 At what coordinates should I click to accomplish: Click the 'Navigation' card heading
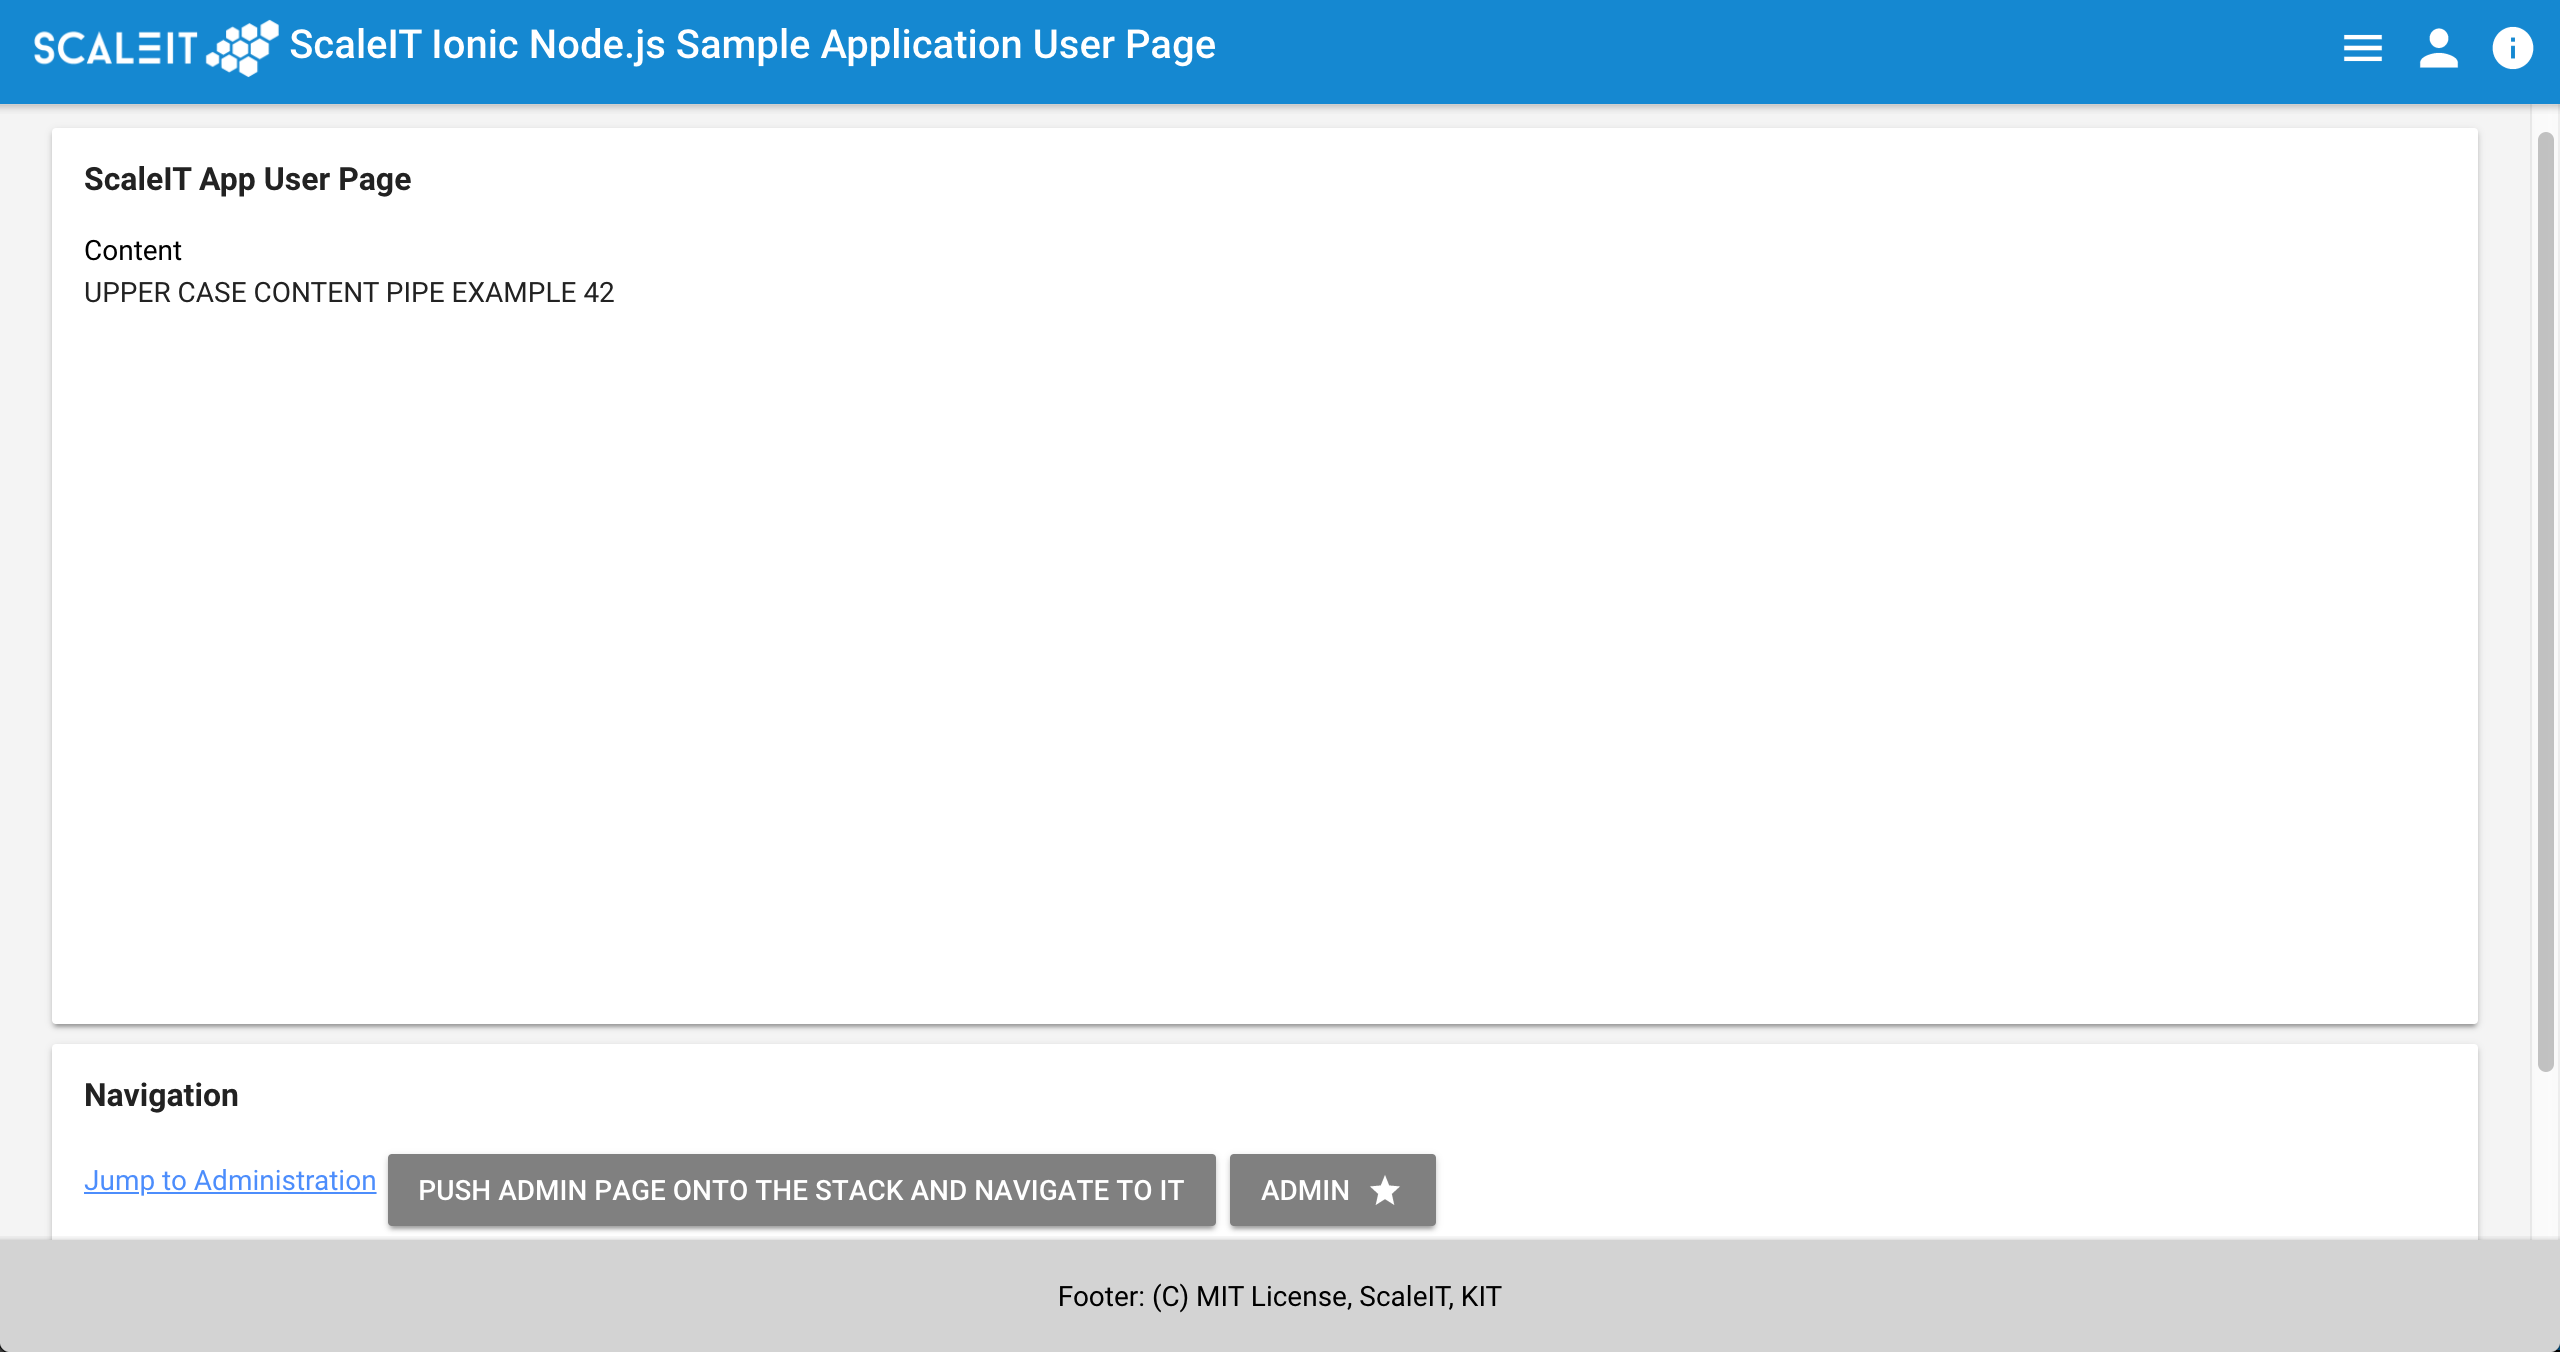[161, 1095]
